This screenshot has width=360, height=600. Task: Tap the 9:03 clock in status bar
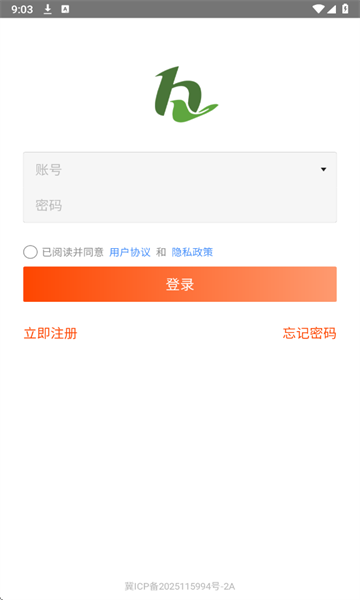(22, 9)
